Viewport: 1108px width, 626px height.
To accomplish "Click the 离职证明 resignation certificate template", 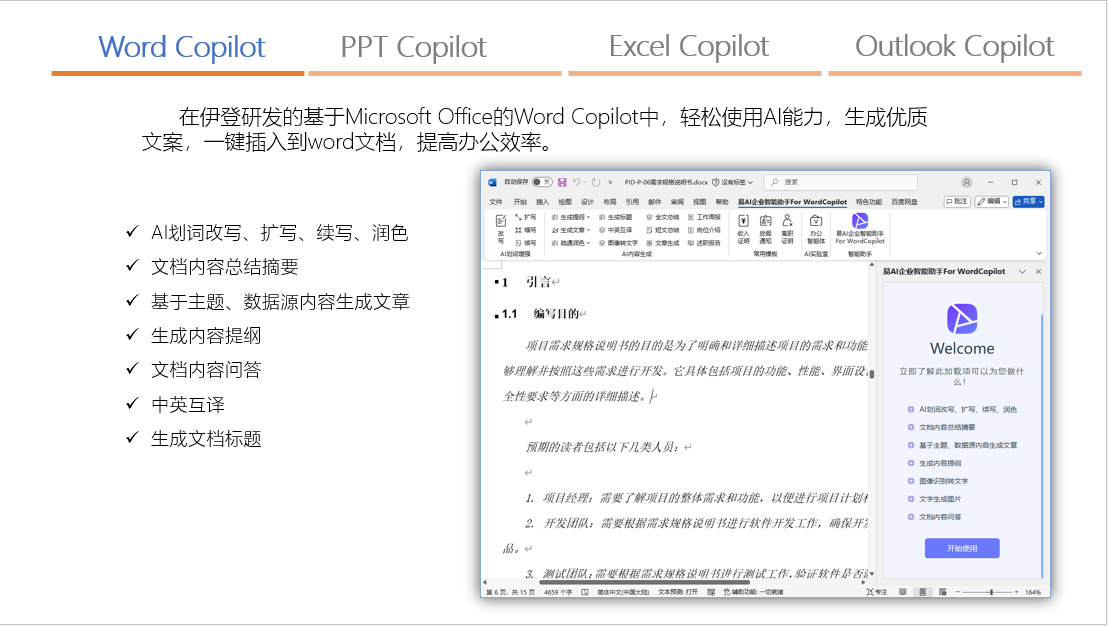I will (787, 229).
